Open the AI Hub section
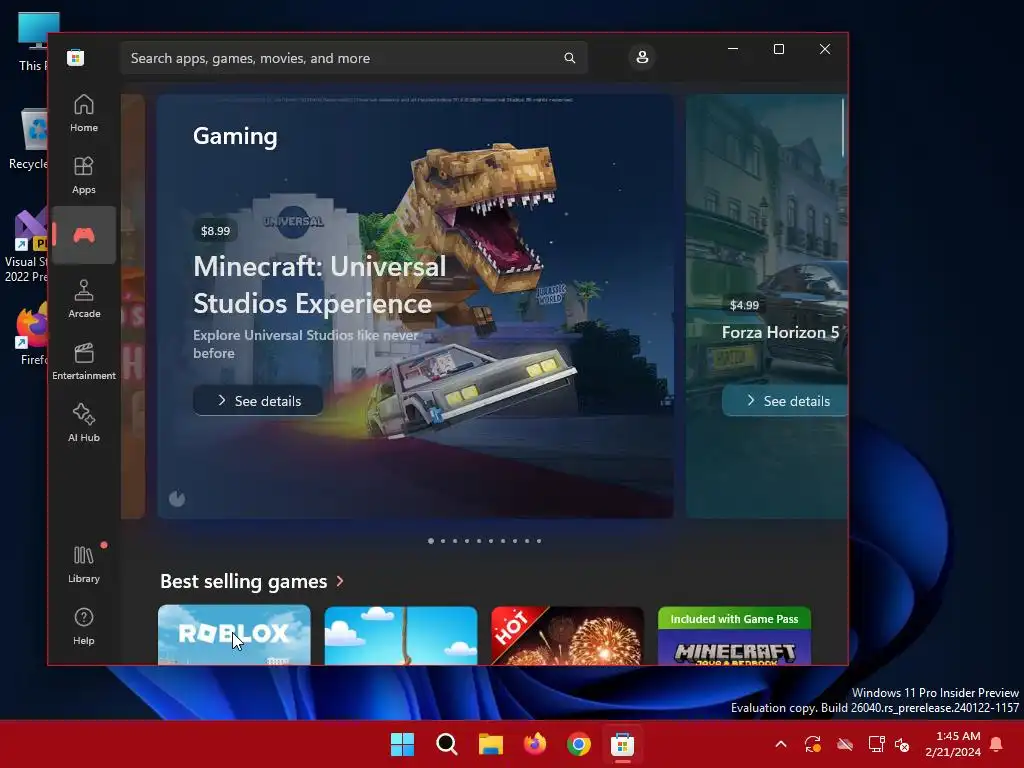The height and width of the screenshot is (768, 1024). coord(84,423)
